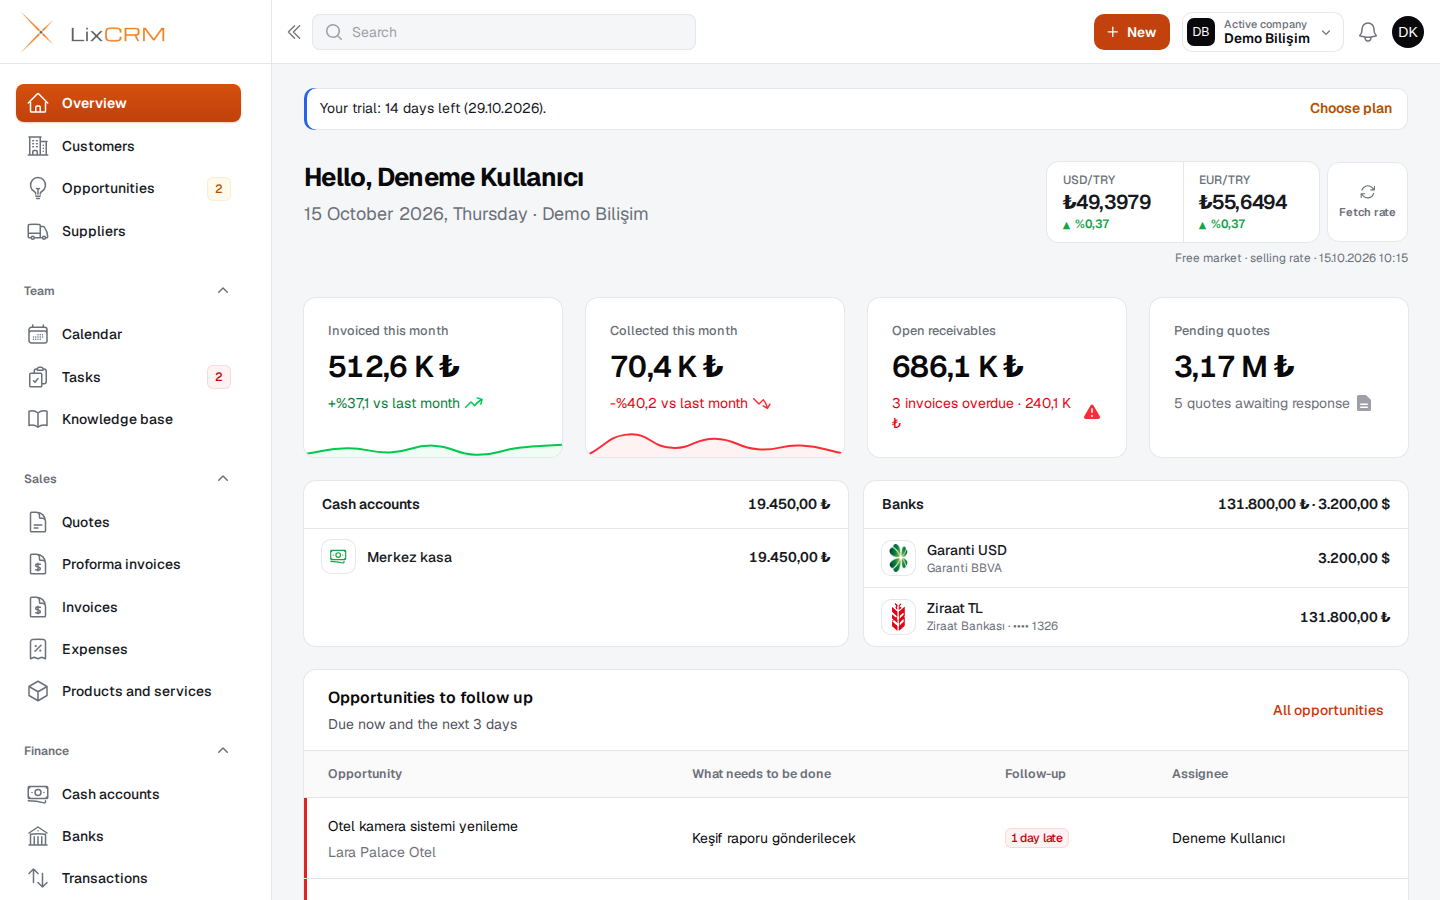
Task: Open Quotes in the sidebar
Action: pos(128,522)
